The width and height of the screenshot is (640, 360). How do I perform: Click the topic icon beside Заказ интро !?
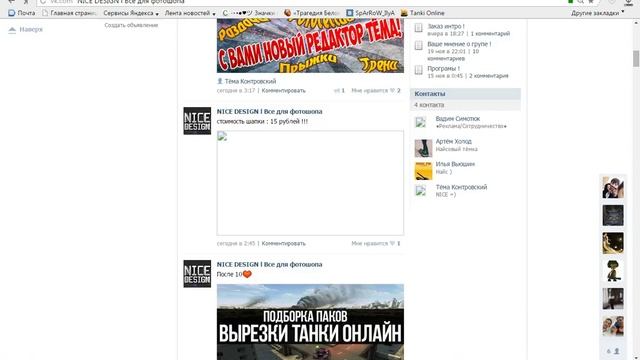pos(418,28)
